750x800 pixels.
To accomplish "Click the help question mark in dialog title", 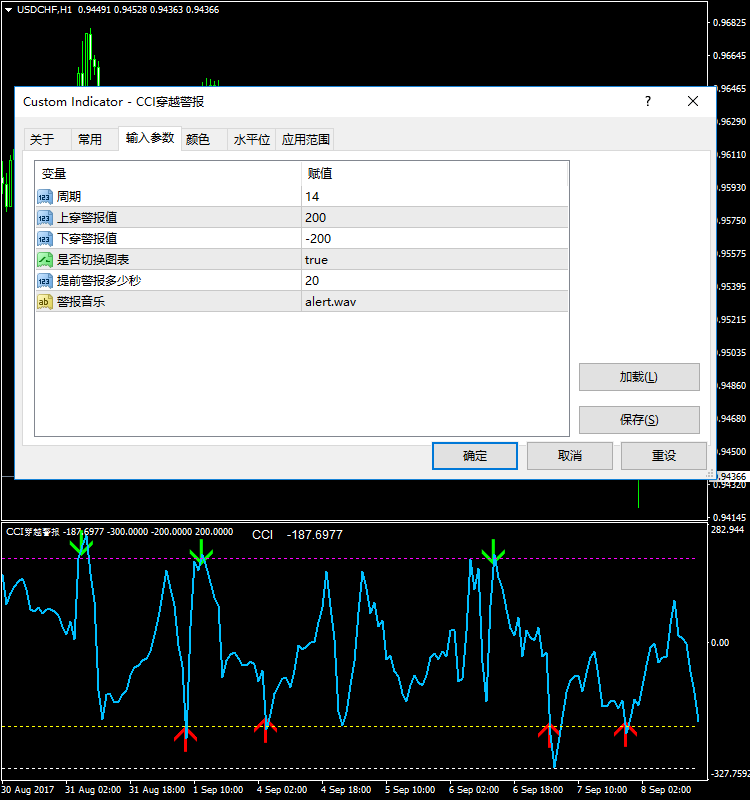I will [x=647, y=101].
